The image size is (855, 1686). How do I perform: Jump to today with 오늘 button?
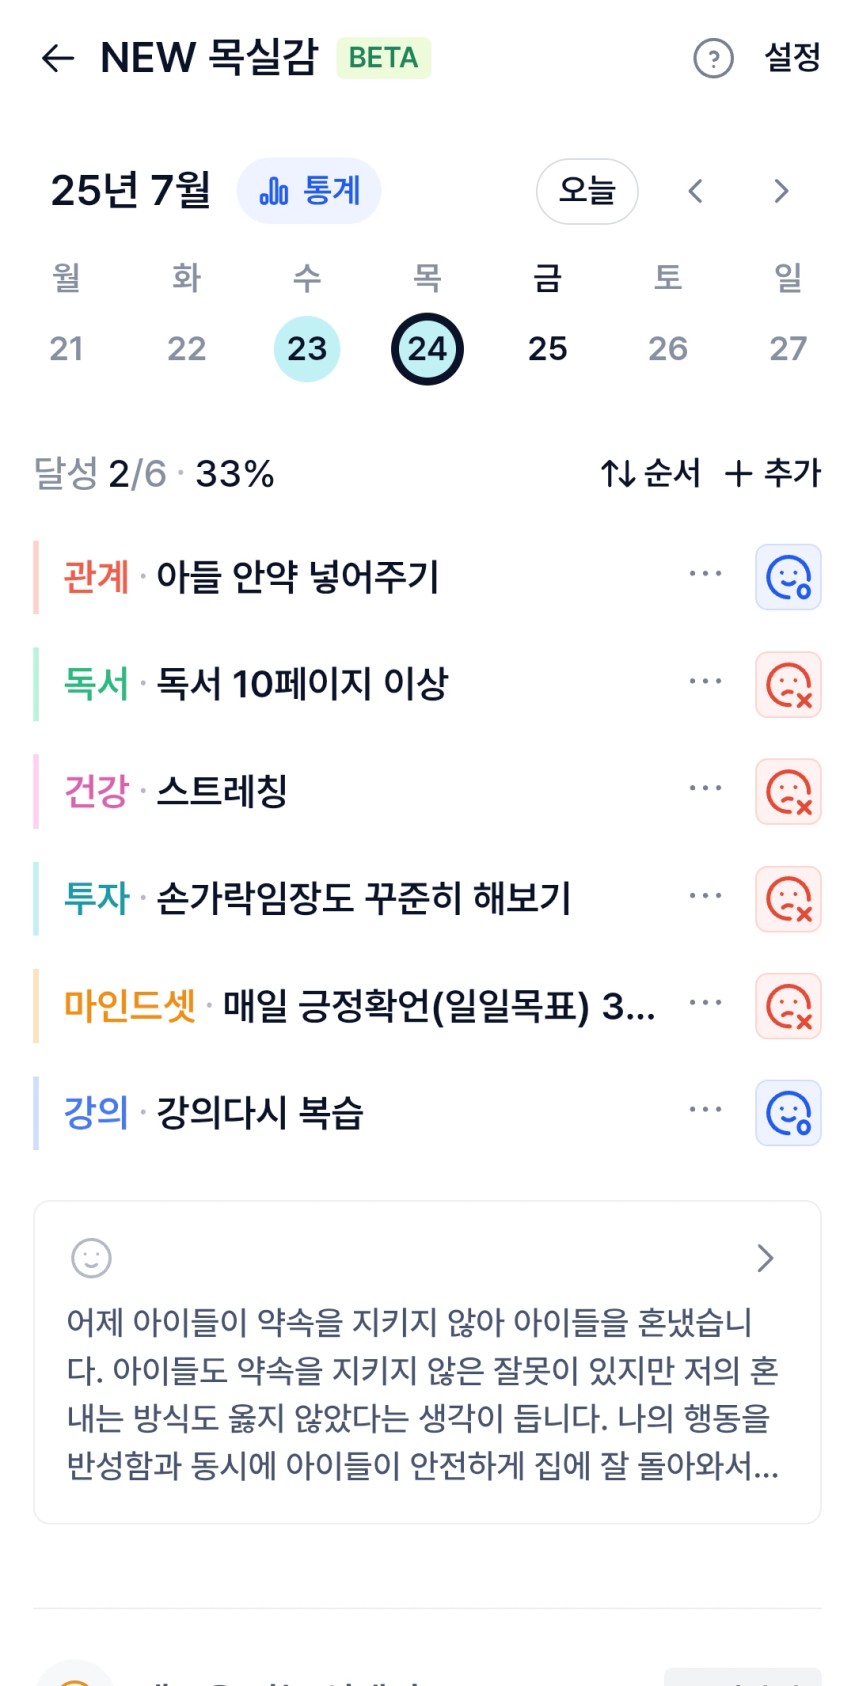pyautogui.click(x=587, y=191)
